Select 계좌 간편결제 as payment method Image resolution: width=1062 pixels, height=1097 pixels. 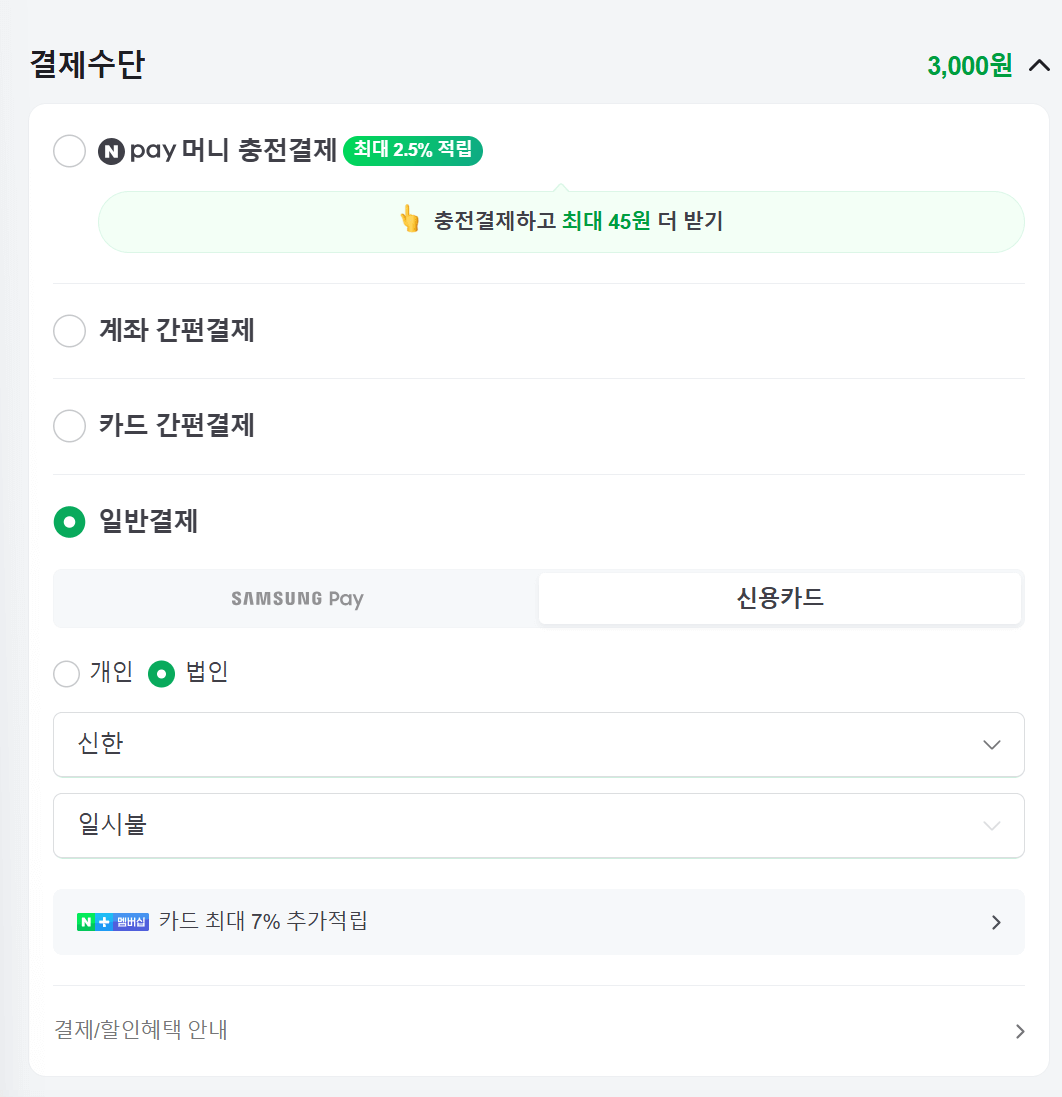(x=68, y=331)
